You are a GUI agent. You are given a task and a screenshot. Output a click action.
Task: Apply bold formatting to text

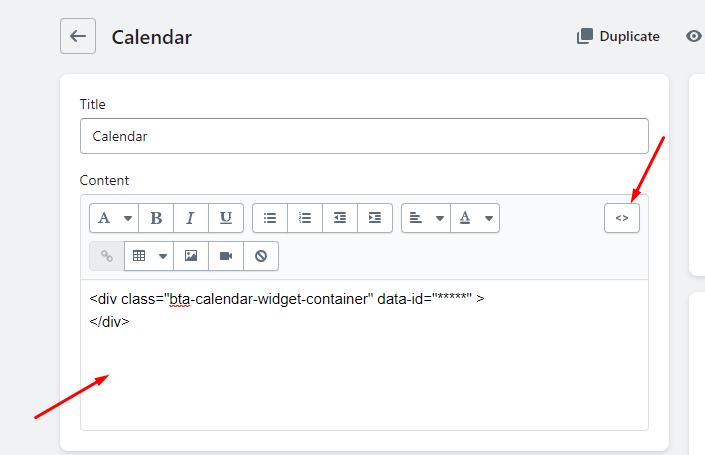[156, 218]
